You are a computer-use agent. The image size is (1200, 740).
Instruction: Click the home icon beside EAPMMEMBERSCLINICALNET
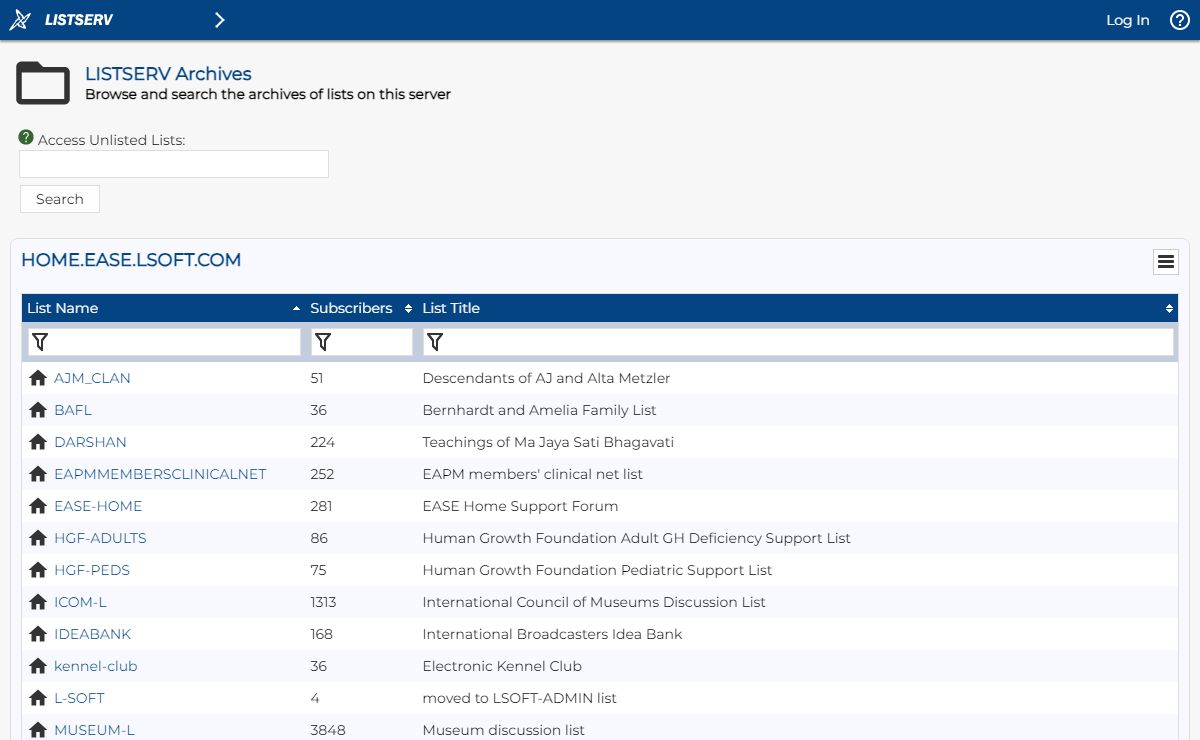pos(38,474)
